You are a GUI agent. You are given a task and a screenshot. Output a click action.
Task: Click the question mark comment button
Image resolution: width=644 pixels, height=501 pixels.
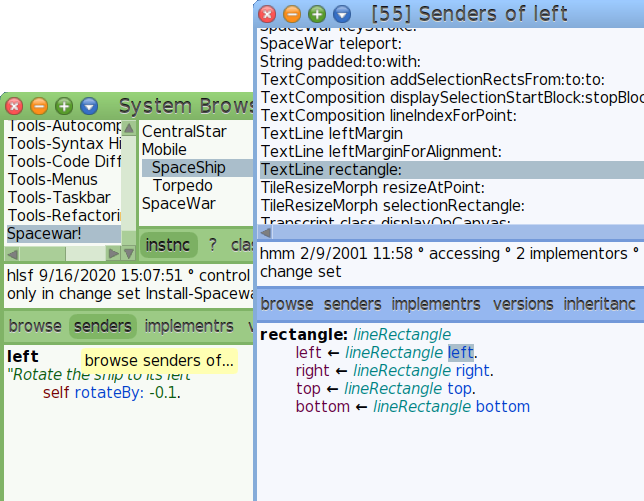point(211,245)
